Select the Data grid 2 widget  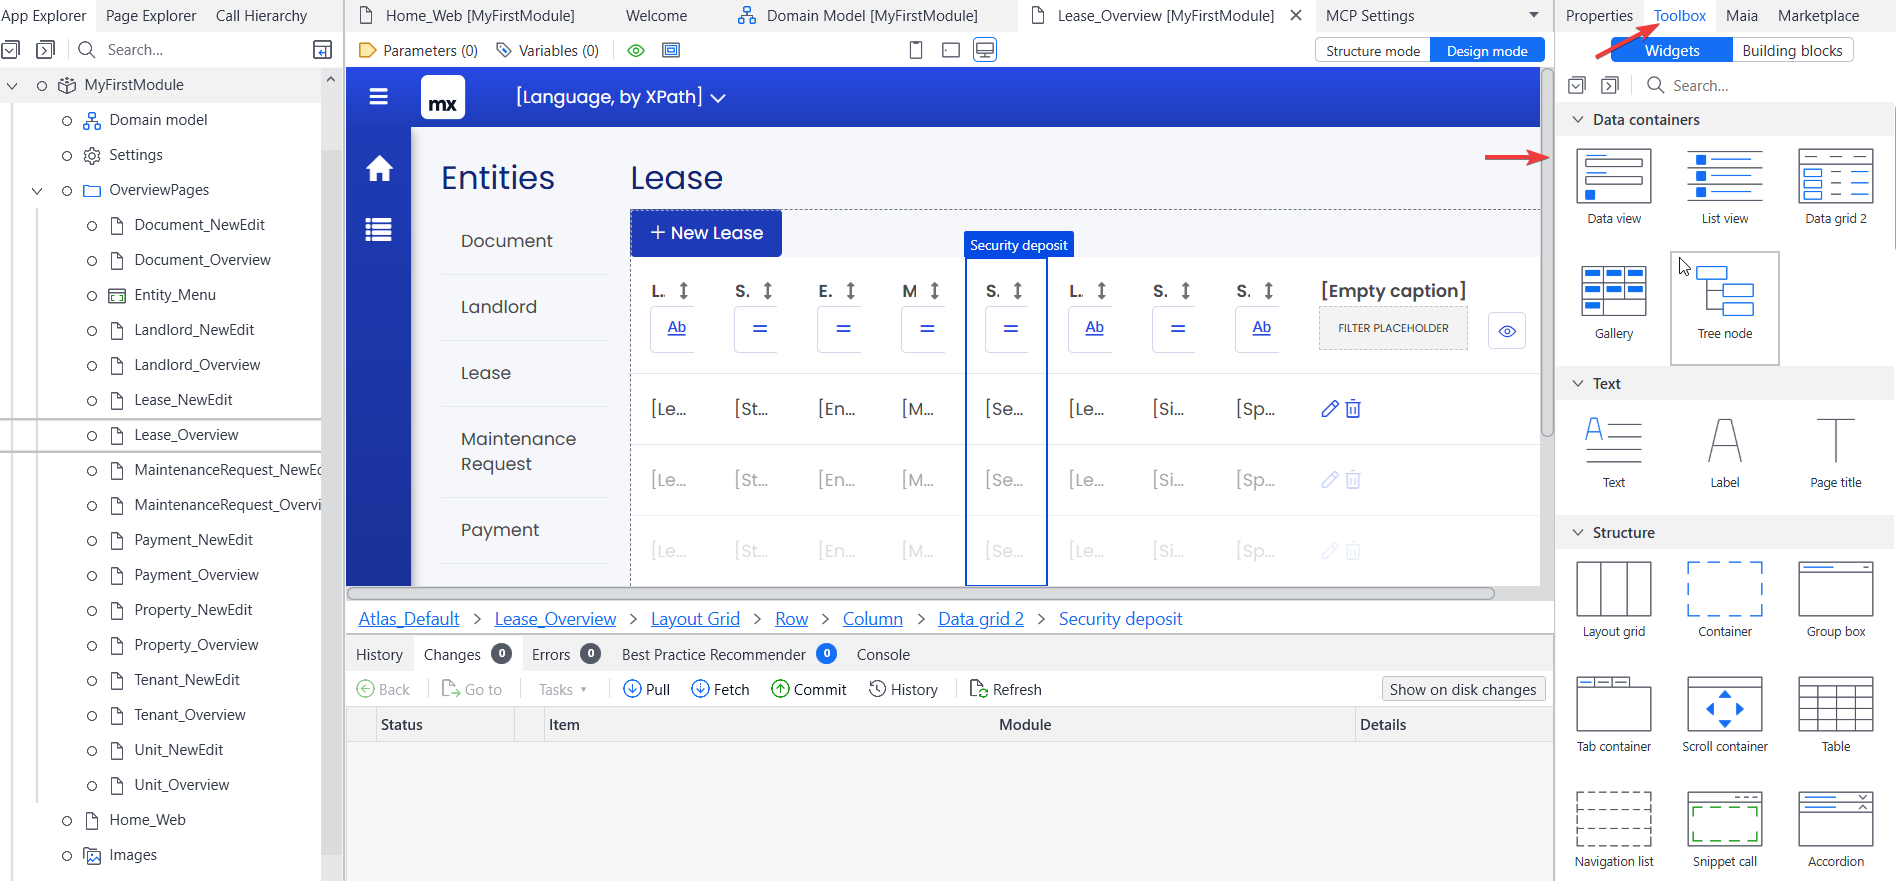point(1835,187)
